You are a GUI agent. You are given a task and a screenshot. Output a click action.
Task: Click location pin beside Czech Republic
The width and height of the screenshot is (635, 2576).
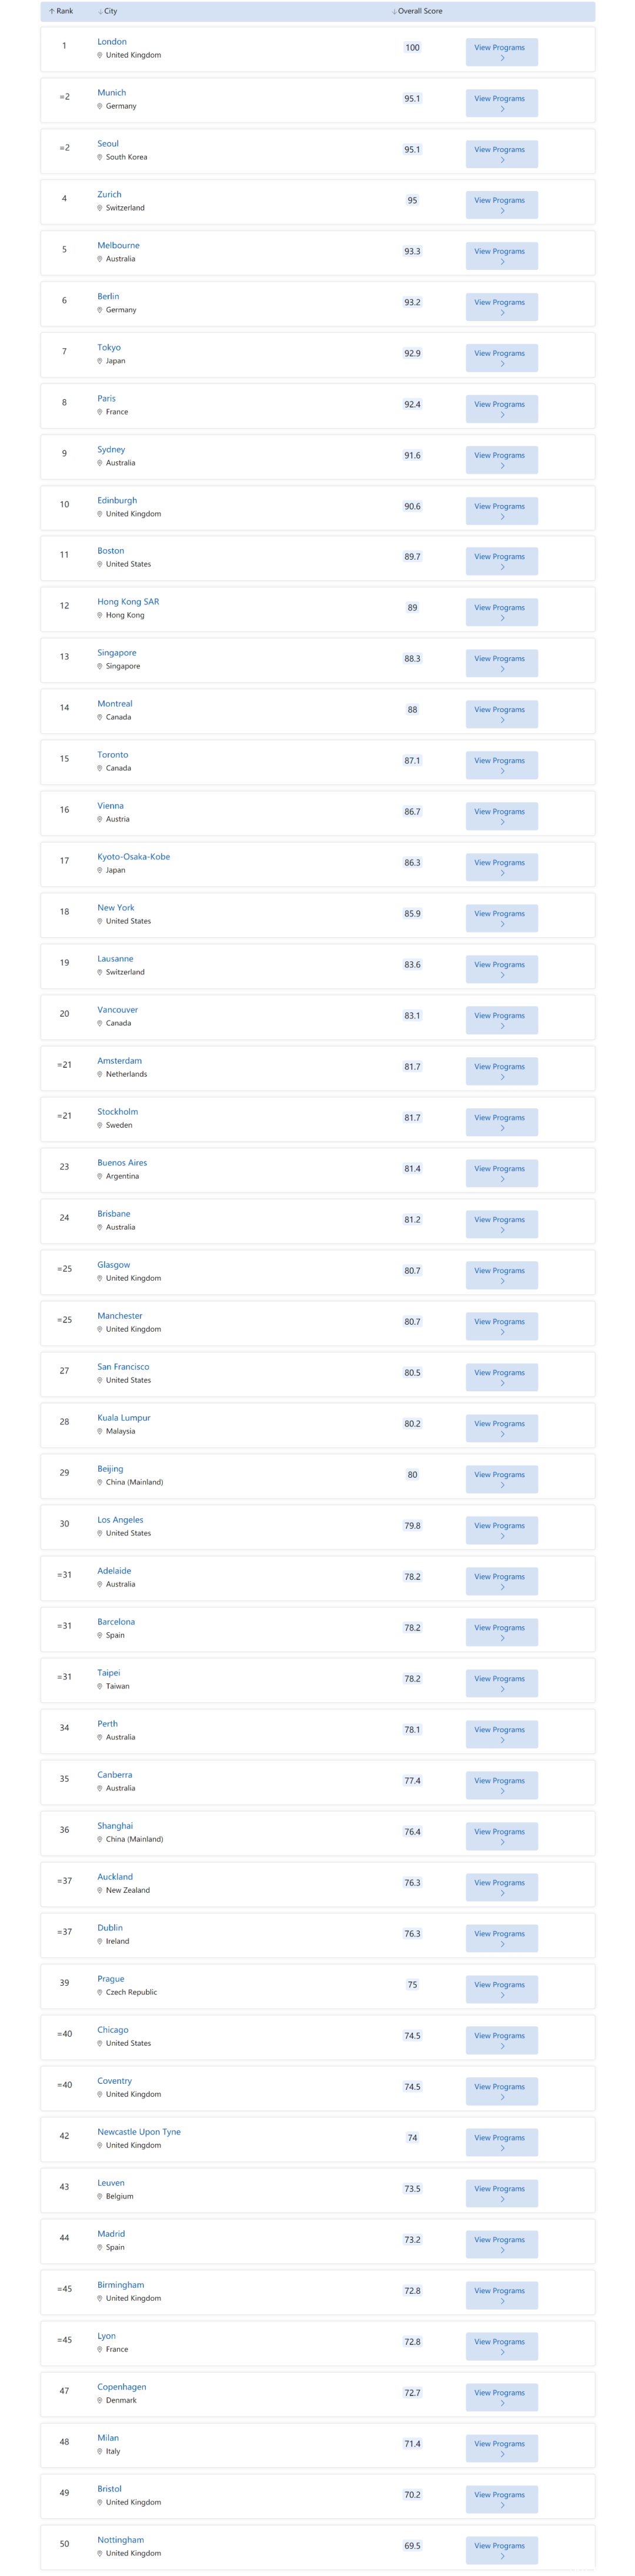point(100,1992)
